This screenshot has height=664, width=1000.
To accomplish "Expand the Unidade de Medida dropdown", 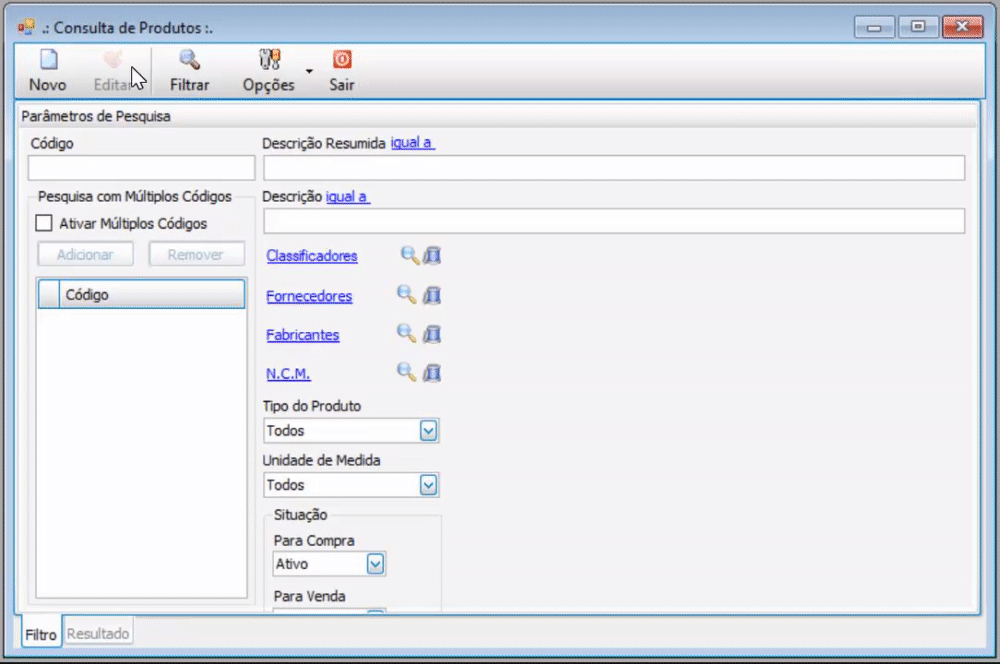I will coord(429,485).
